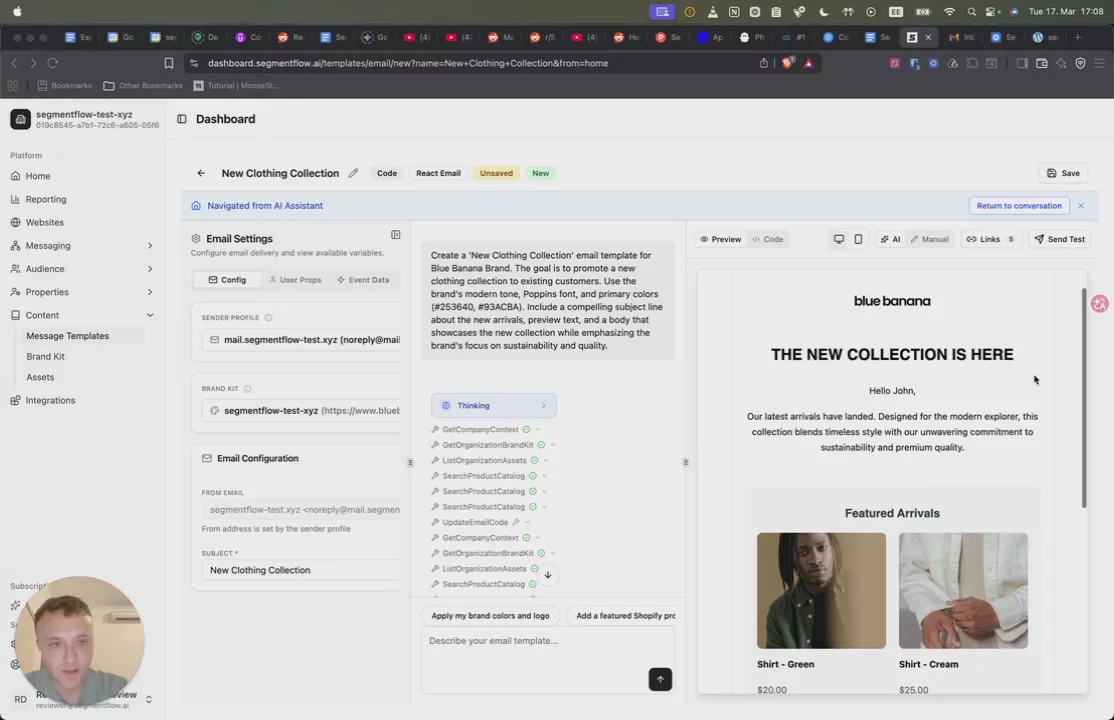
Task: Switch email view to Preview
Action: [720, 239]
